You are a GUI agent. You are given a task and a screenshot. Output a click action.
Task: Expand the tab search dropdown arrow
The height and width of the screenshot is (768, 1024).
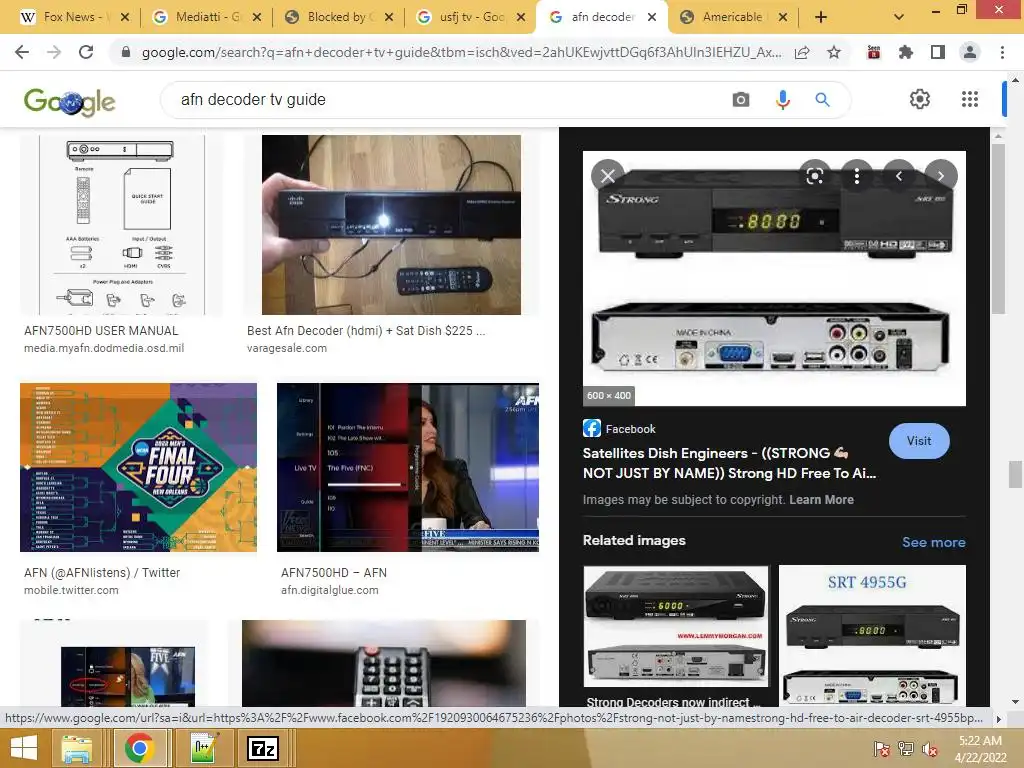coord(899,17)
